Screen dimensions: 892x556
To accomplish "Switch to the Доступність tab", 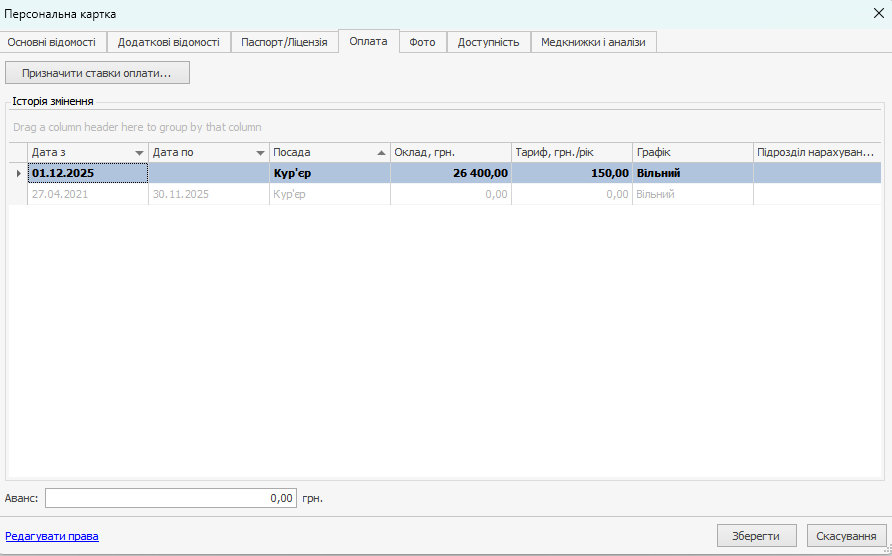I will pos(488,42).
